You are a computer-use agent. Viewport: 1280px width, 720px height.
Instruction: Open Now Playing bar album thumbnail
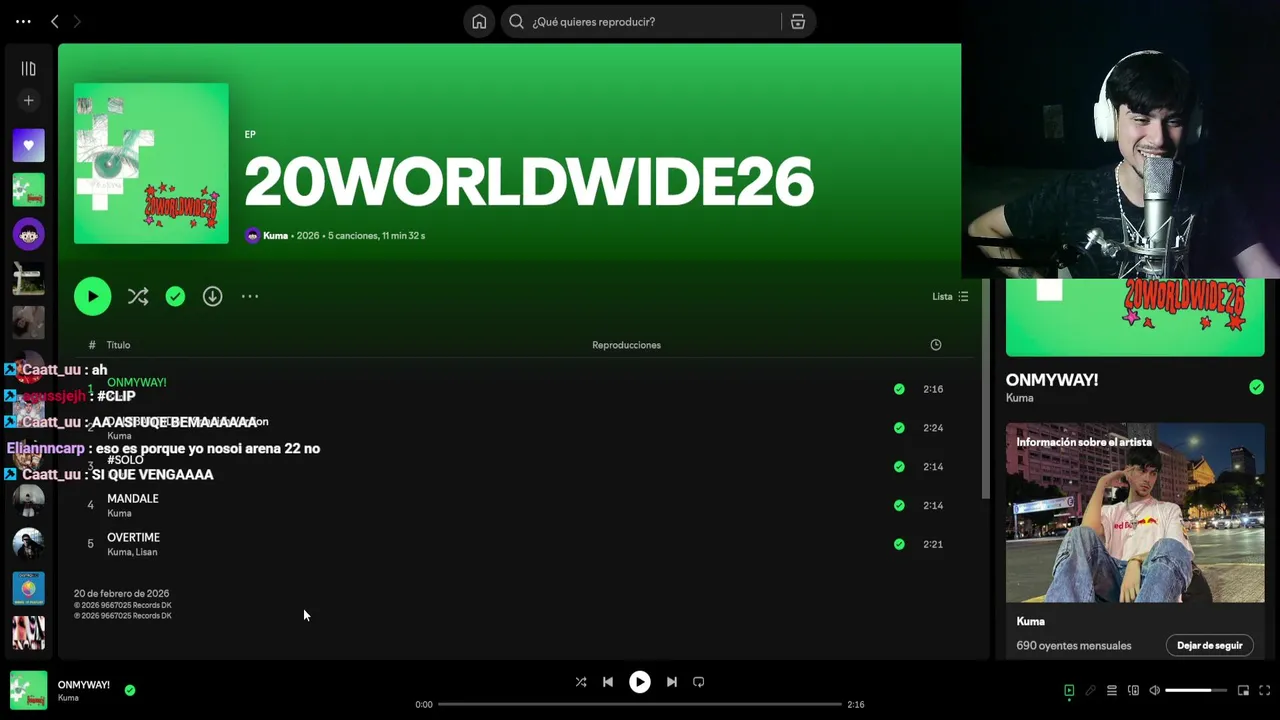[28, 690]
